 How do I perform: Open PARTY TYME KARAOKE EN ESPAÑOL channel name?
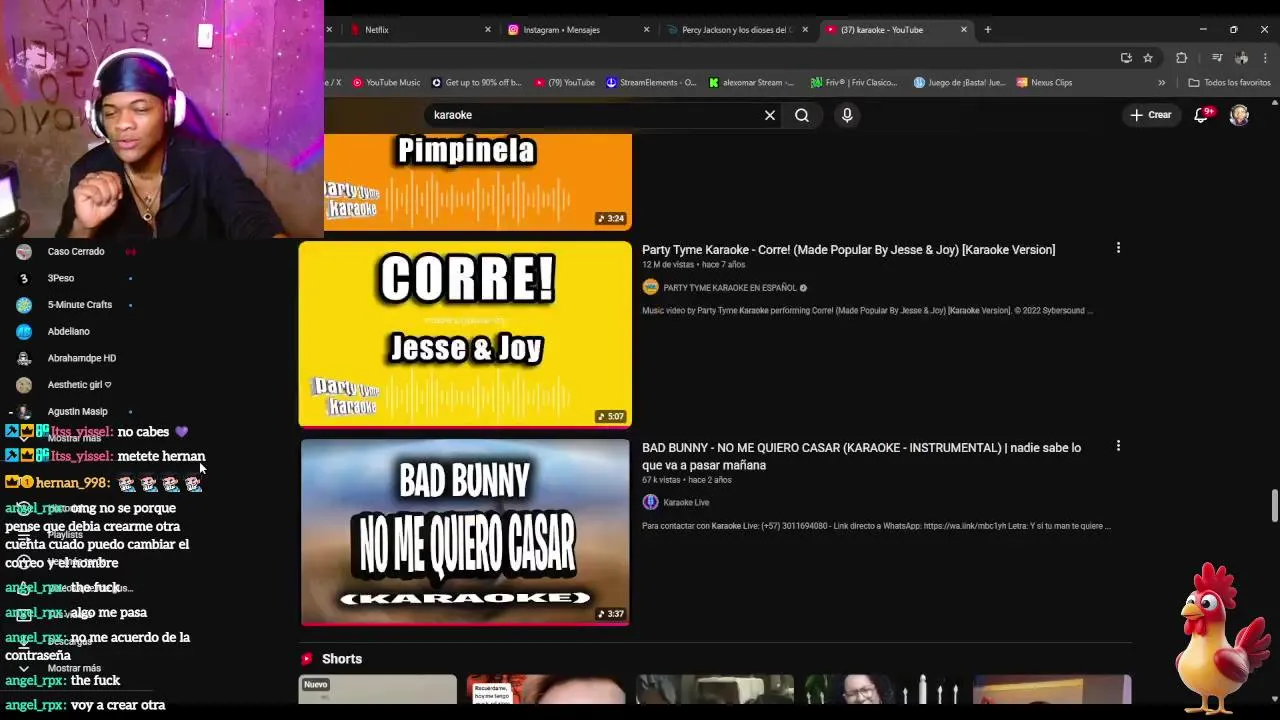[730, 288]
